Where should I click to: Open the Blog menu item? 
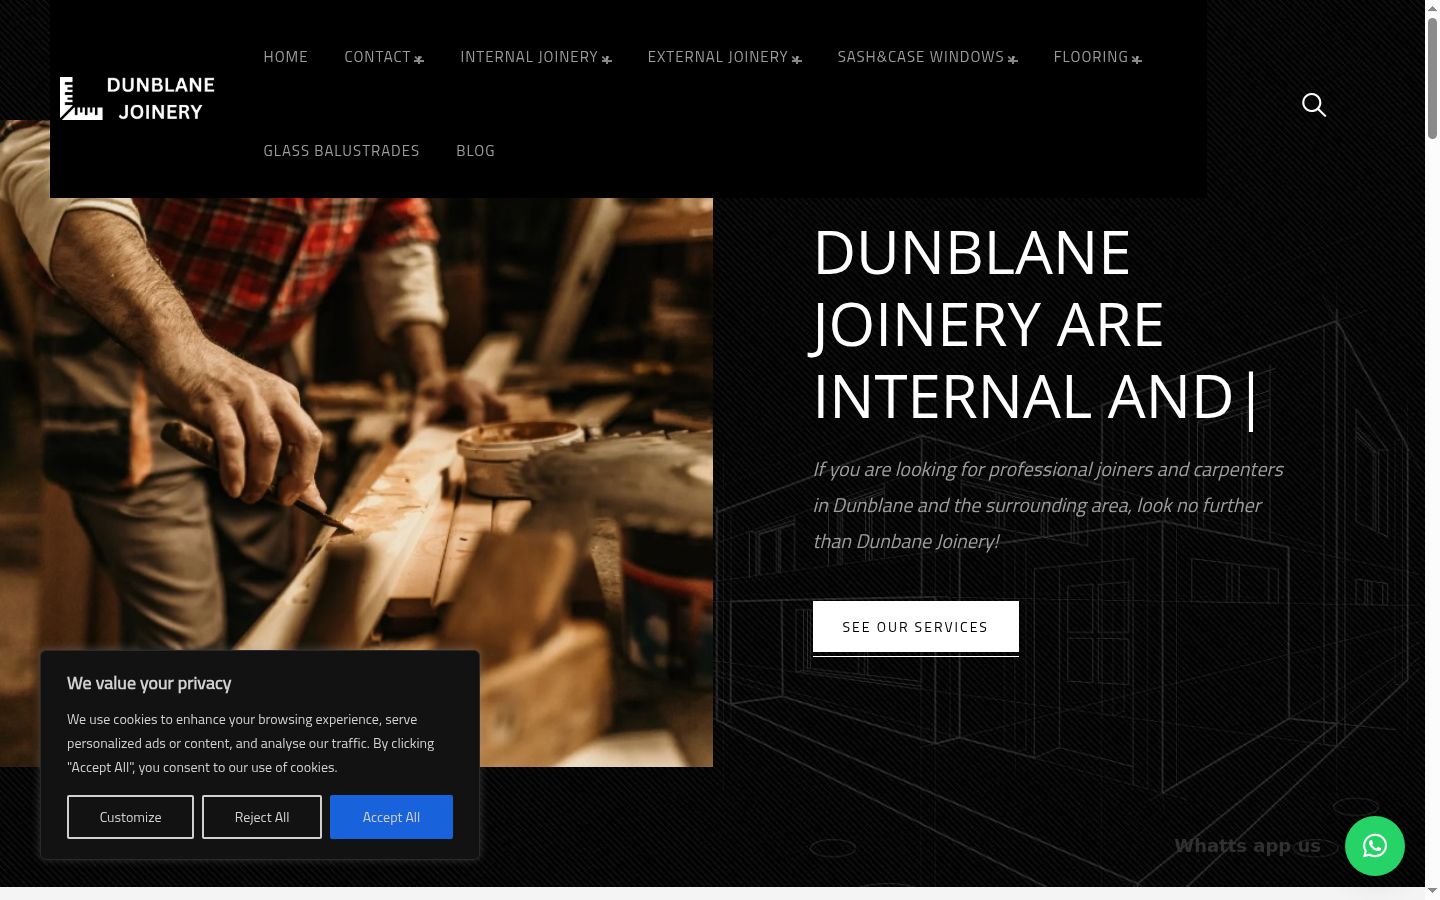click(476, 151)
